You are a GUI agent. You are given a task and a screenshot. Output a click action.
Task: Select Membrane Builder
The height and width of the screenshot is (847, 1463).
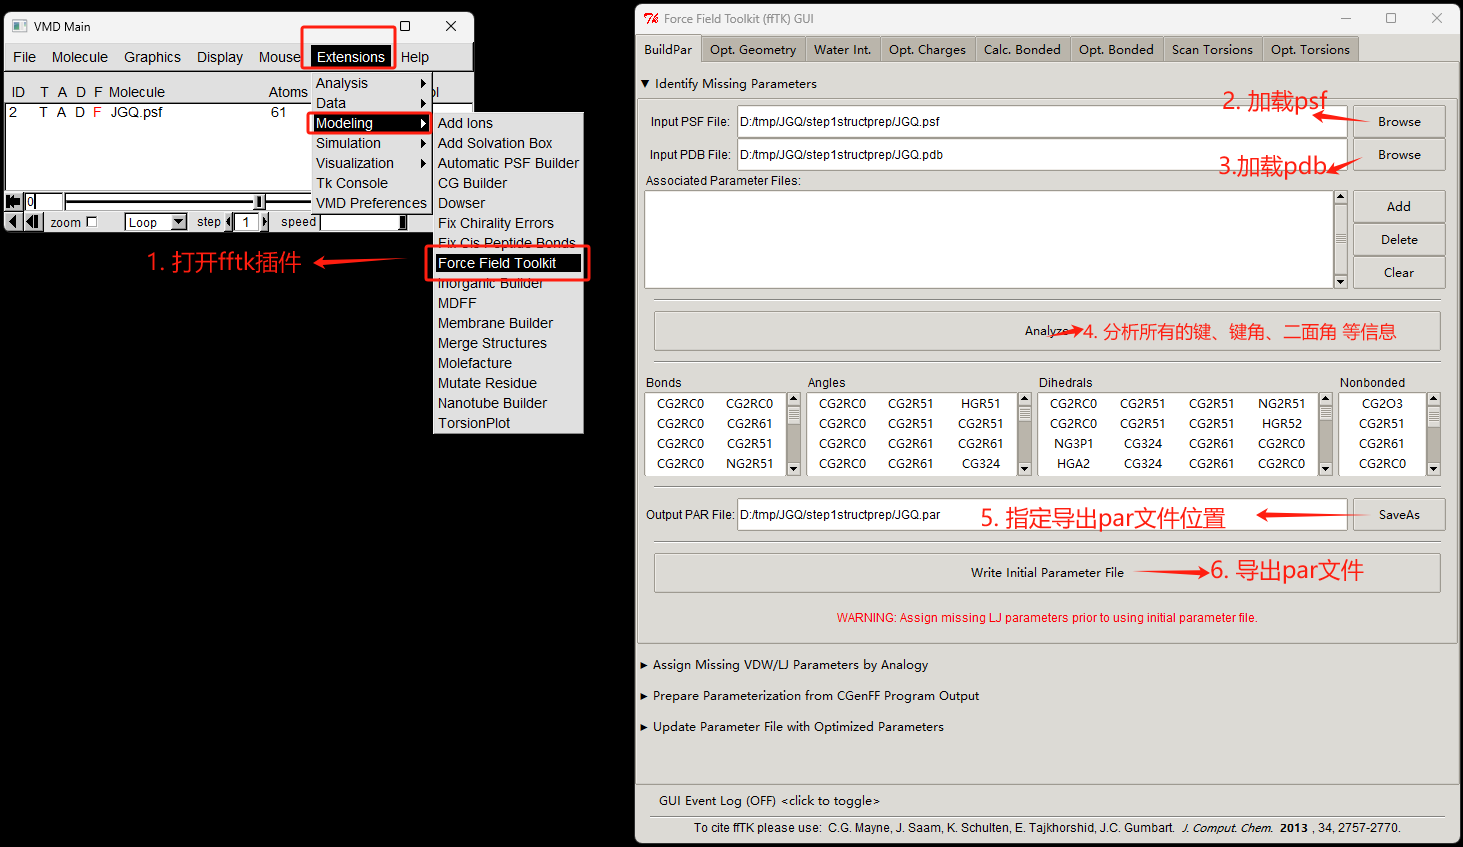(x=508, y=323)
